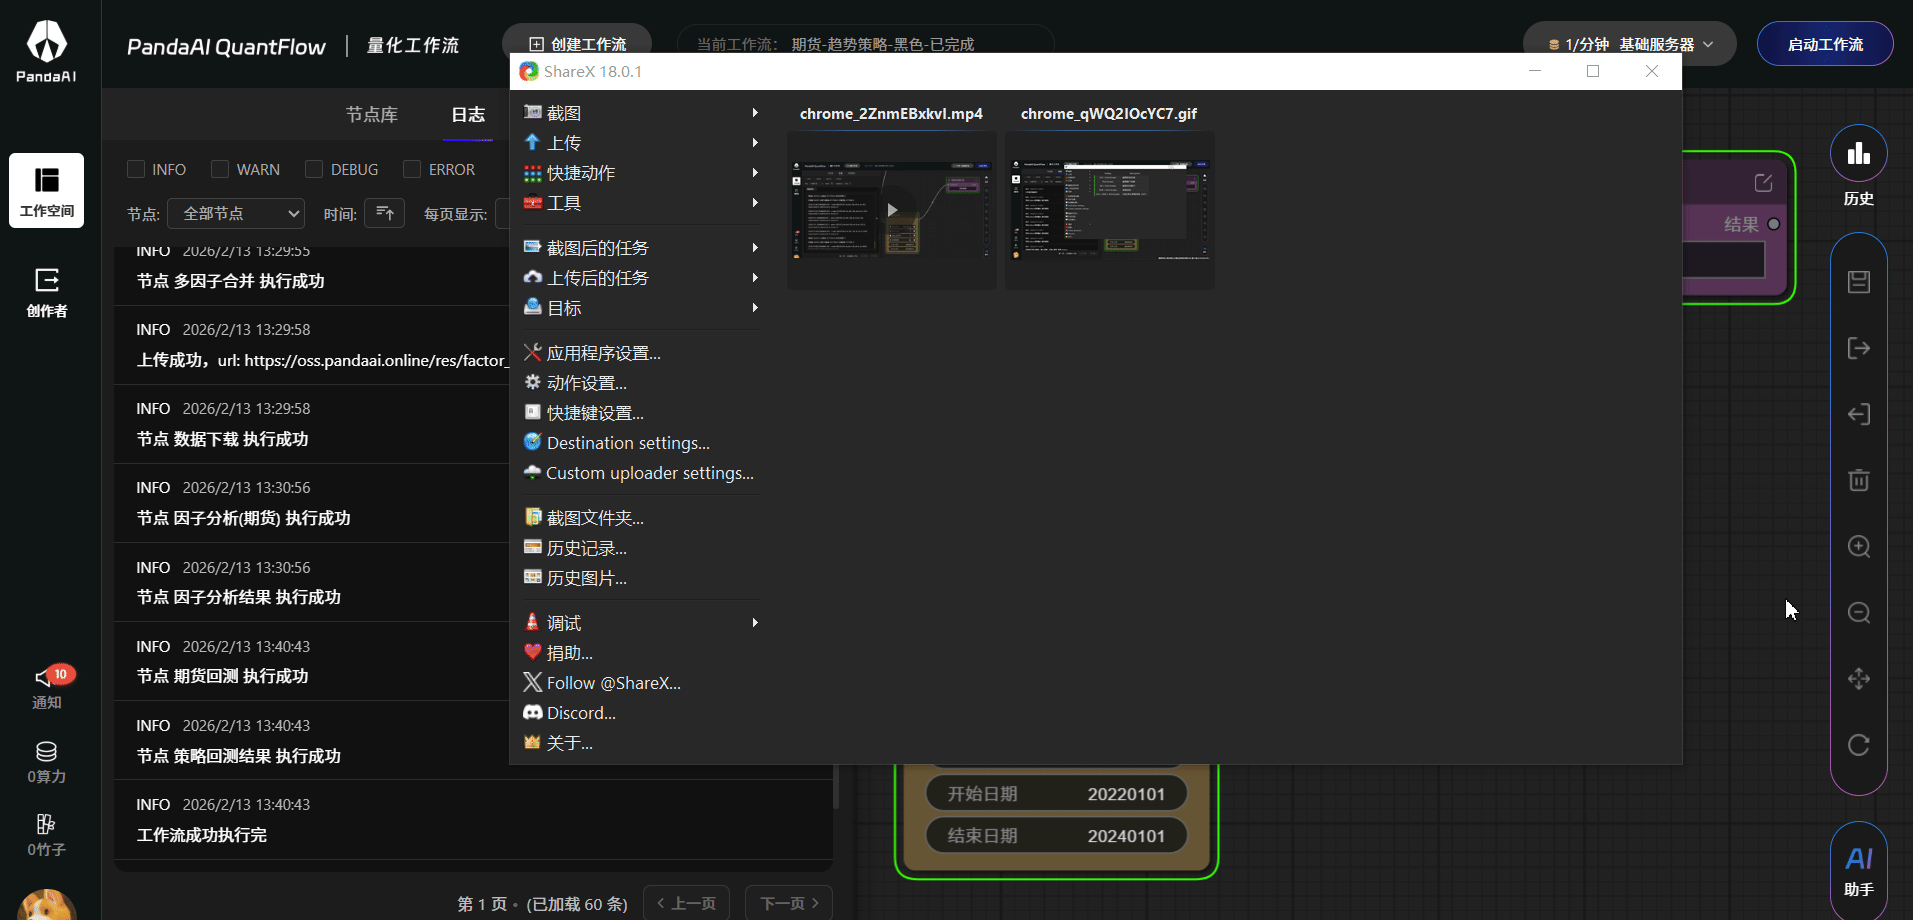
Task: Click the import workflow arrow-in icon
Action: point(1859,414)
